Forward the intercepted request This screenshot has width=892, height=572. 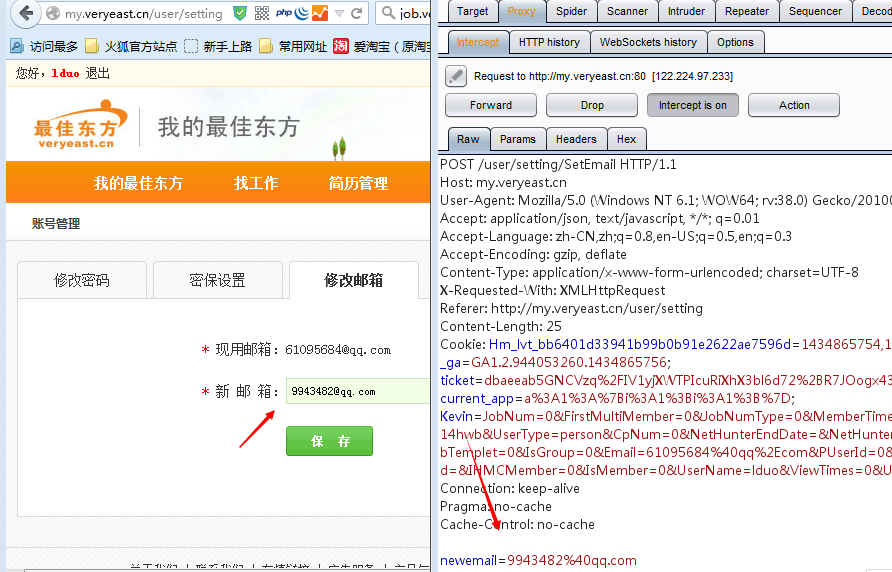[491, 105]
